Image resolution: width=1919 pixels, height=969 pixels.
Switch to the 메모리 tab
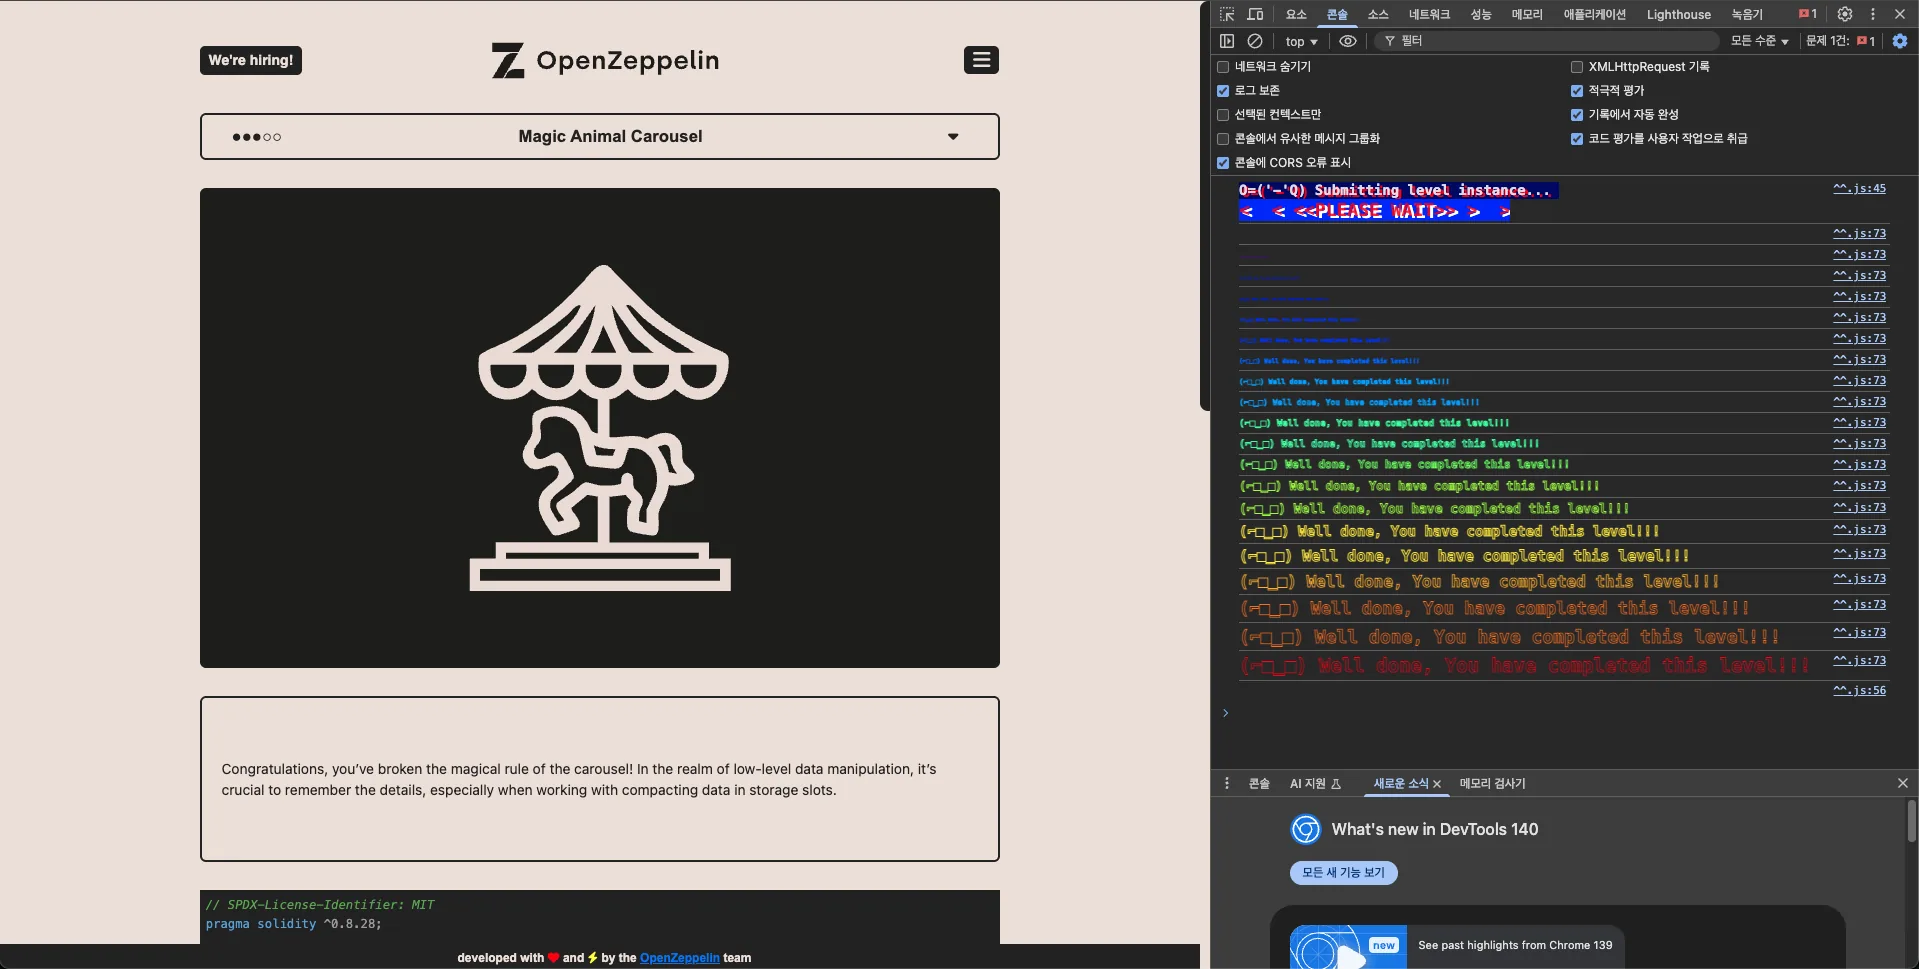(x=1527, y=14)
